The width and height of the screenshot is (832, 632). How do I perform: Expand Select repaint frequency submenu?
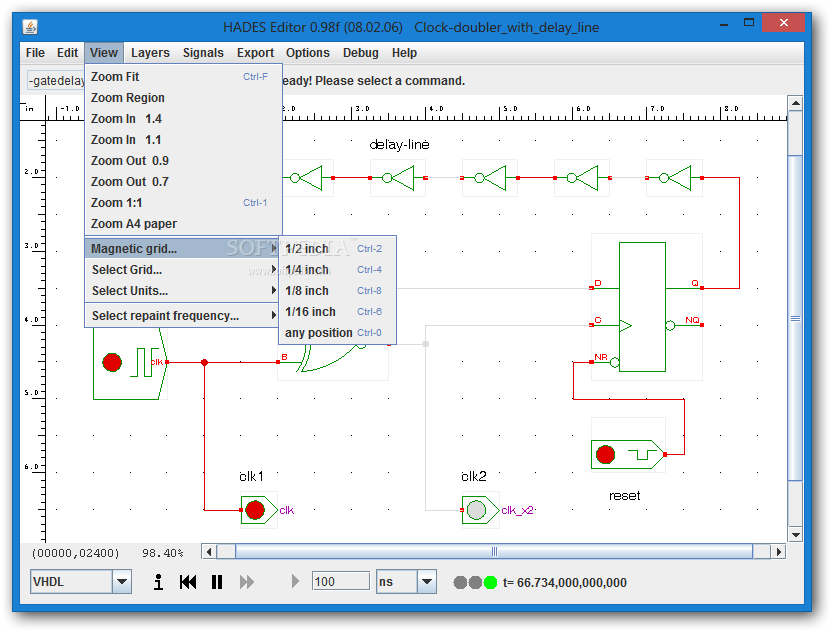[183, 316]
